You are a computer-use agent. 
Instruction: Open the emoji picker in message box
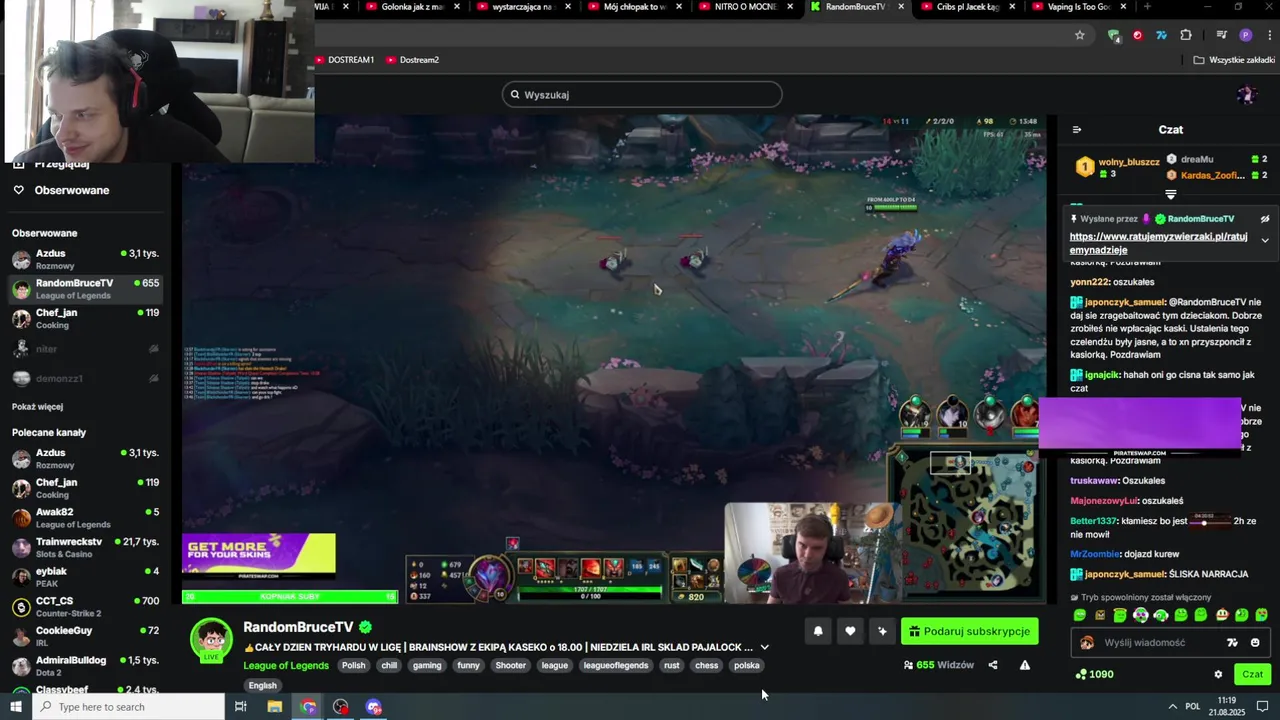click(1255, 643)
